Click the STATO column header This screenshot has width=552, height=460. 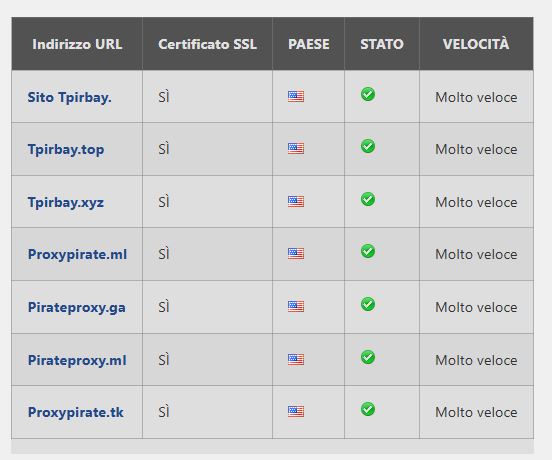pyautogui.click(x=382, y=44)
